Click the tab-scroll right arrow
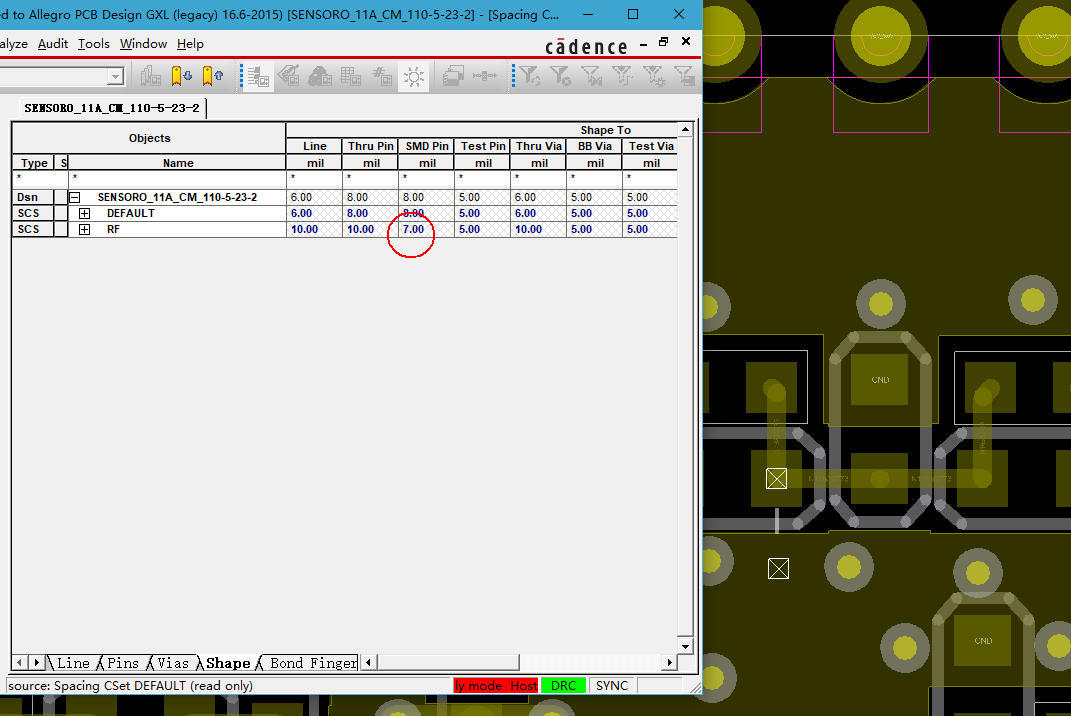Screen dimensions: 1071x716 37,663
